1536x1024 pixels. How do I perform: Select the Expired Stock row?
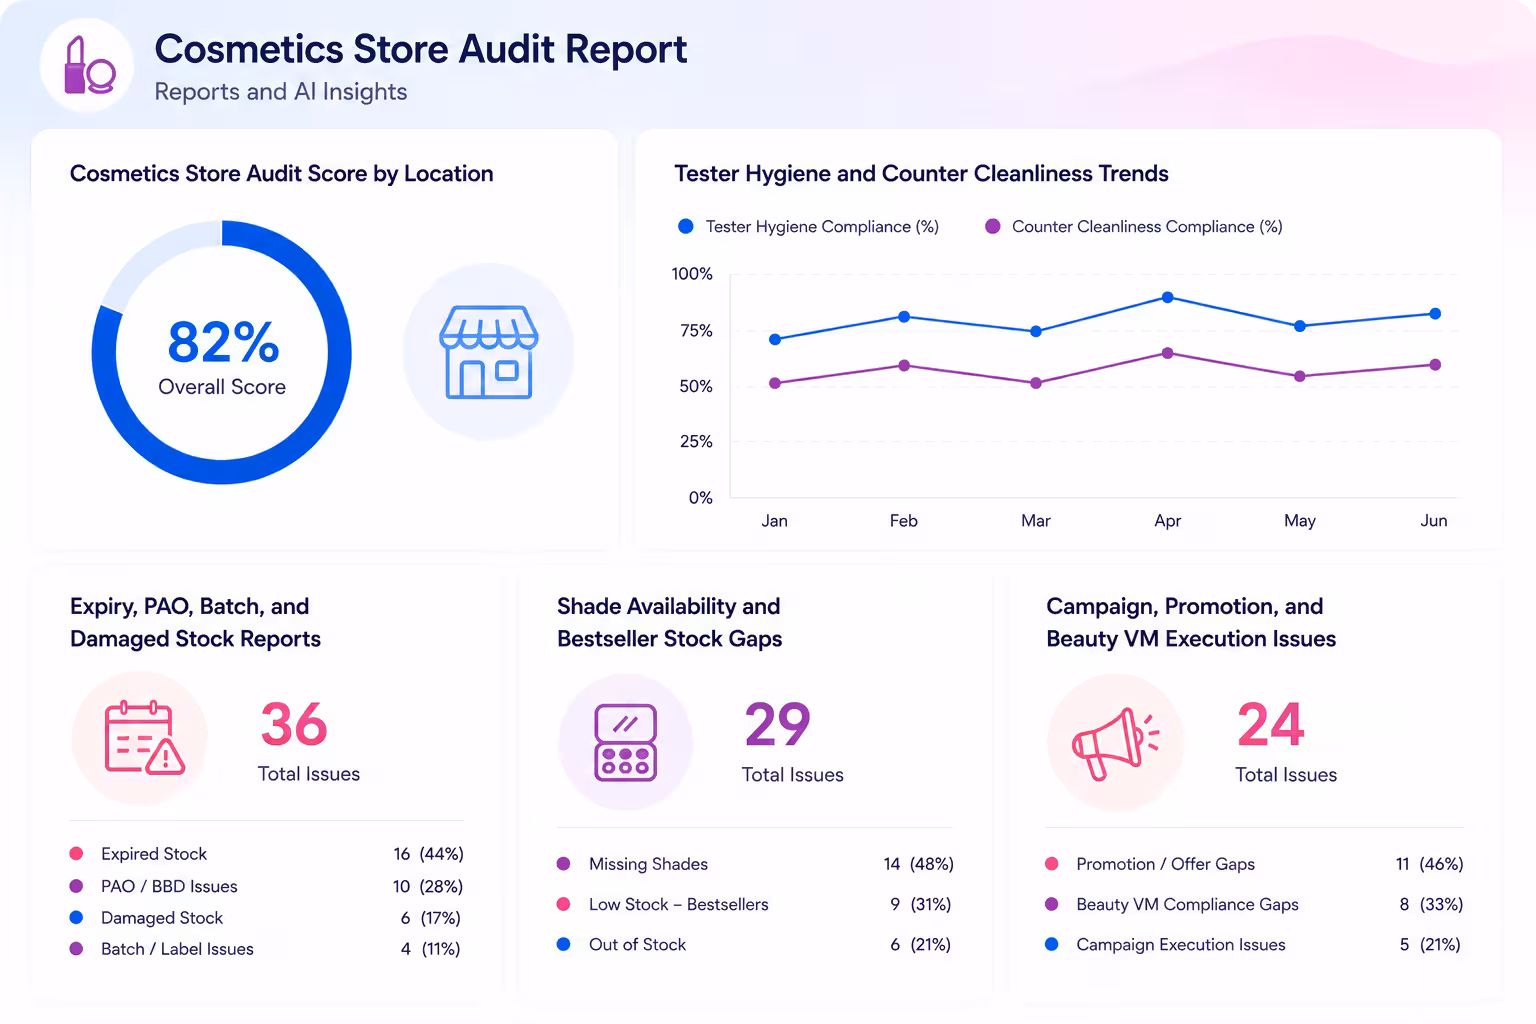pyautogui.click(x=266, y=854)
